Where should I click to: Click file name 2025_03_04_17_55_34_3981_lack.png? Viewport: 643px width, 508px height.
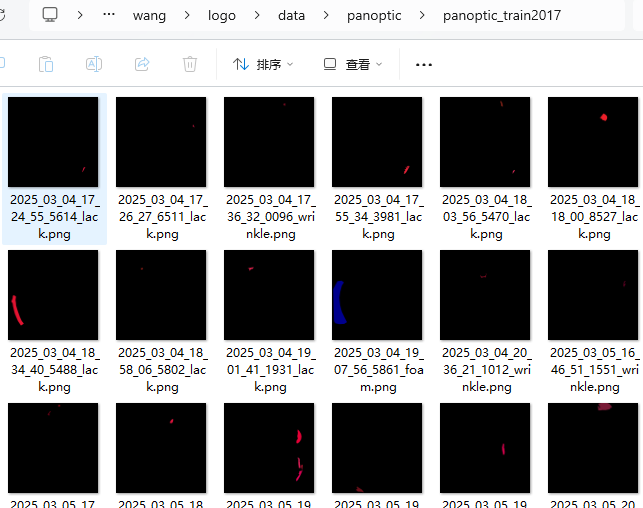tap(379, 217)
